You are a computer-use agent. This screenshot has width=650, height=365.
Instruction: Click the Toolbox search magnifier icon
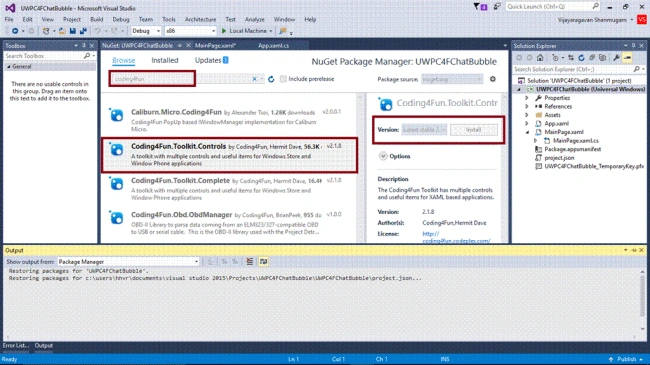point(87,56)
